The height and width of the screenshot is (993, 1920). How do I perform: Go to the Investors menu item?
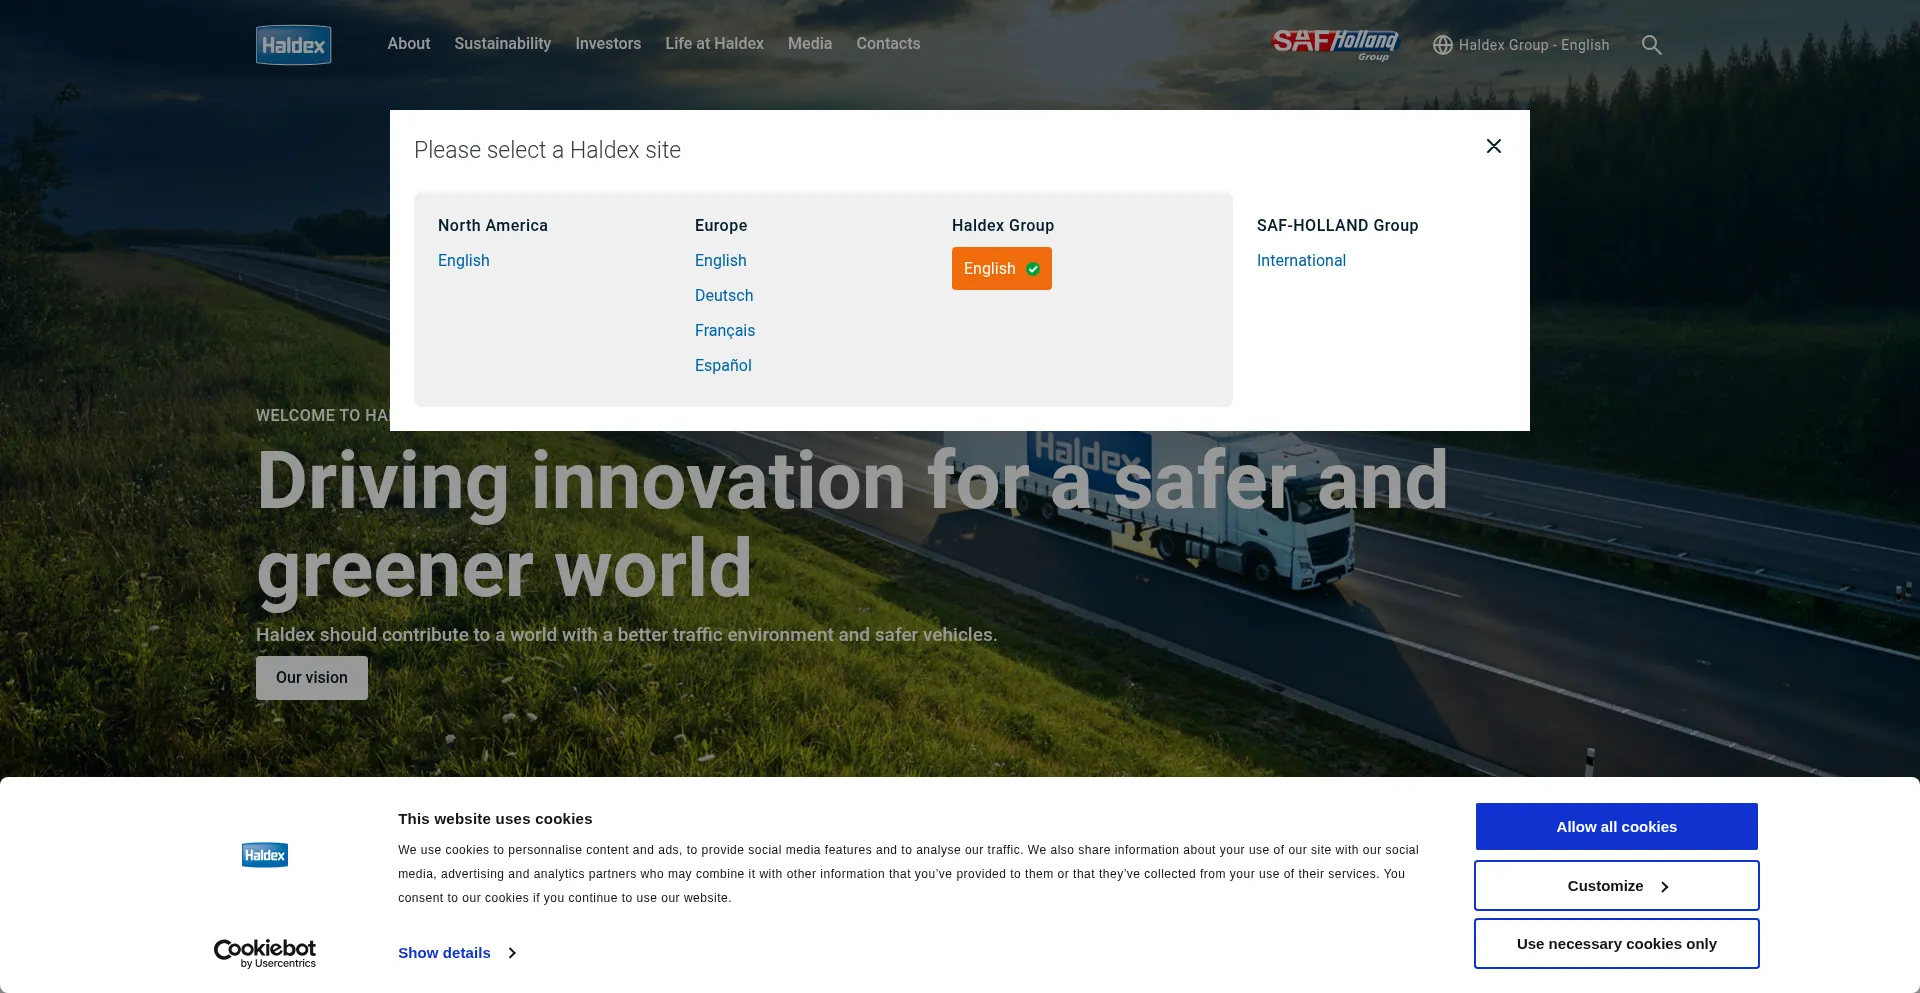click(x=608, y=44)
